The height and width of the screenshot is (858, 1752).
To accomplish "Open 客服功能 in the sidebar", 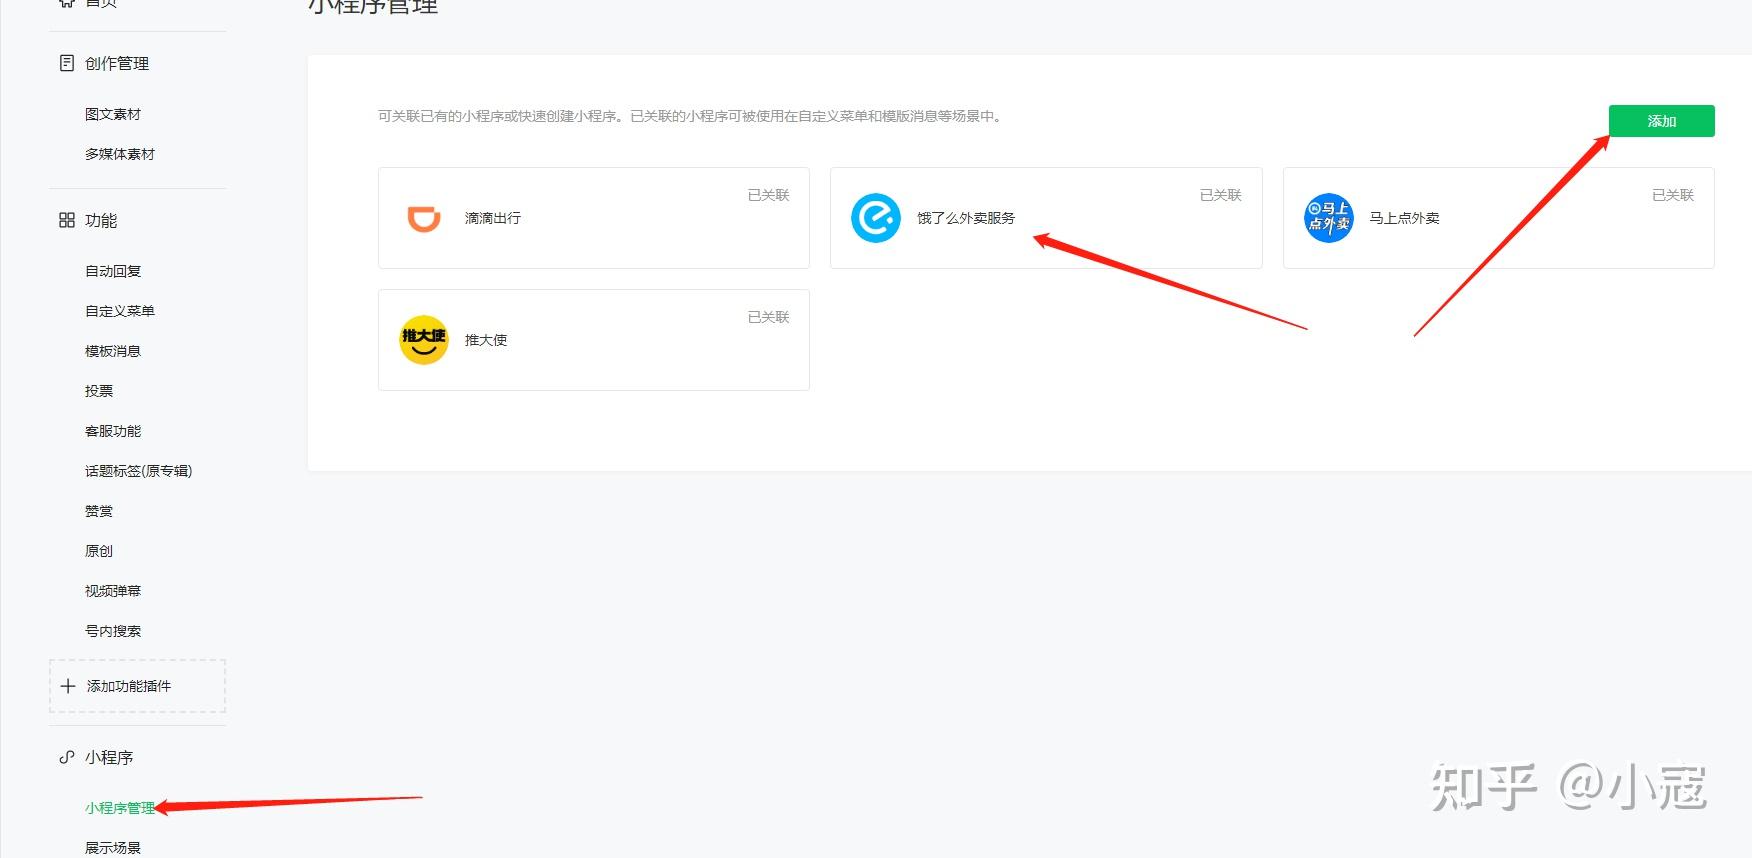I will click(113, 431).
